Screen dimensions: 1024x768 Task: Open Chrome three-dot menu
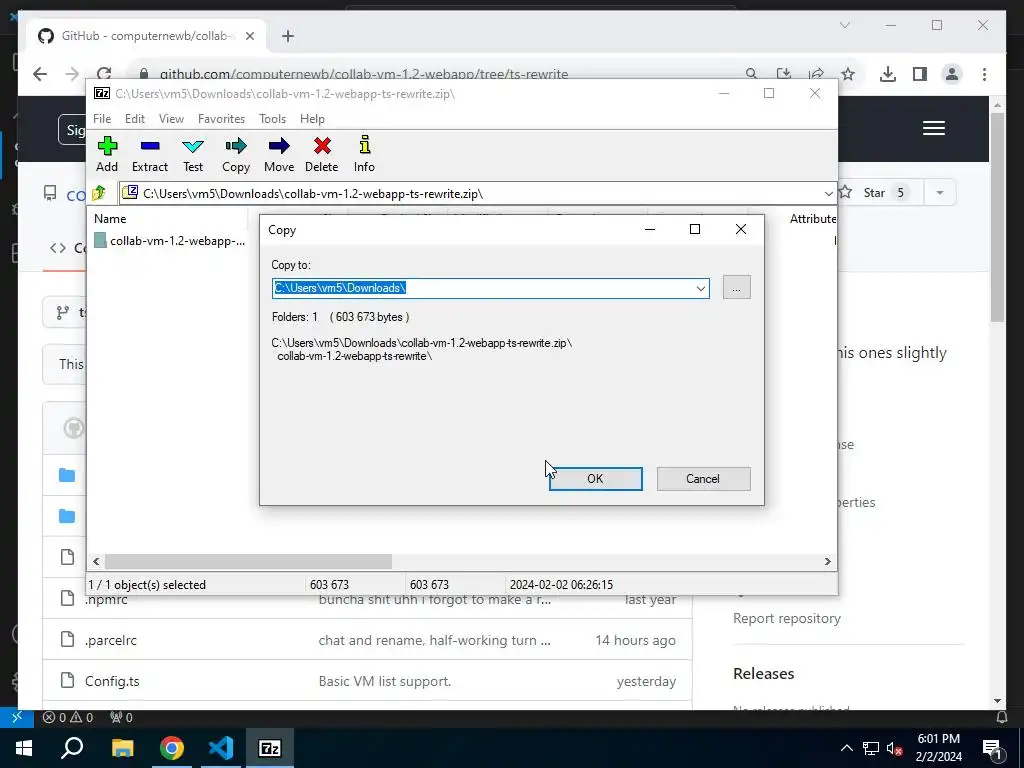pyautogui.click(x=984, y=74)
